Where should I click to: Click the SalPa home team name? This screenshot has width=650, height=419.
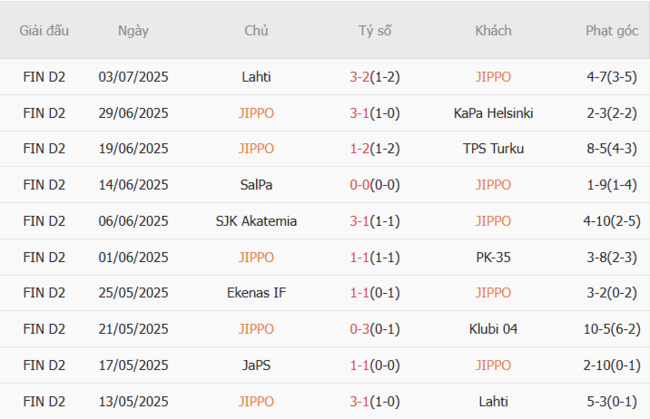[x=256, y=185]
